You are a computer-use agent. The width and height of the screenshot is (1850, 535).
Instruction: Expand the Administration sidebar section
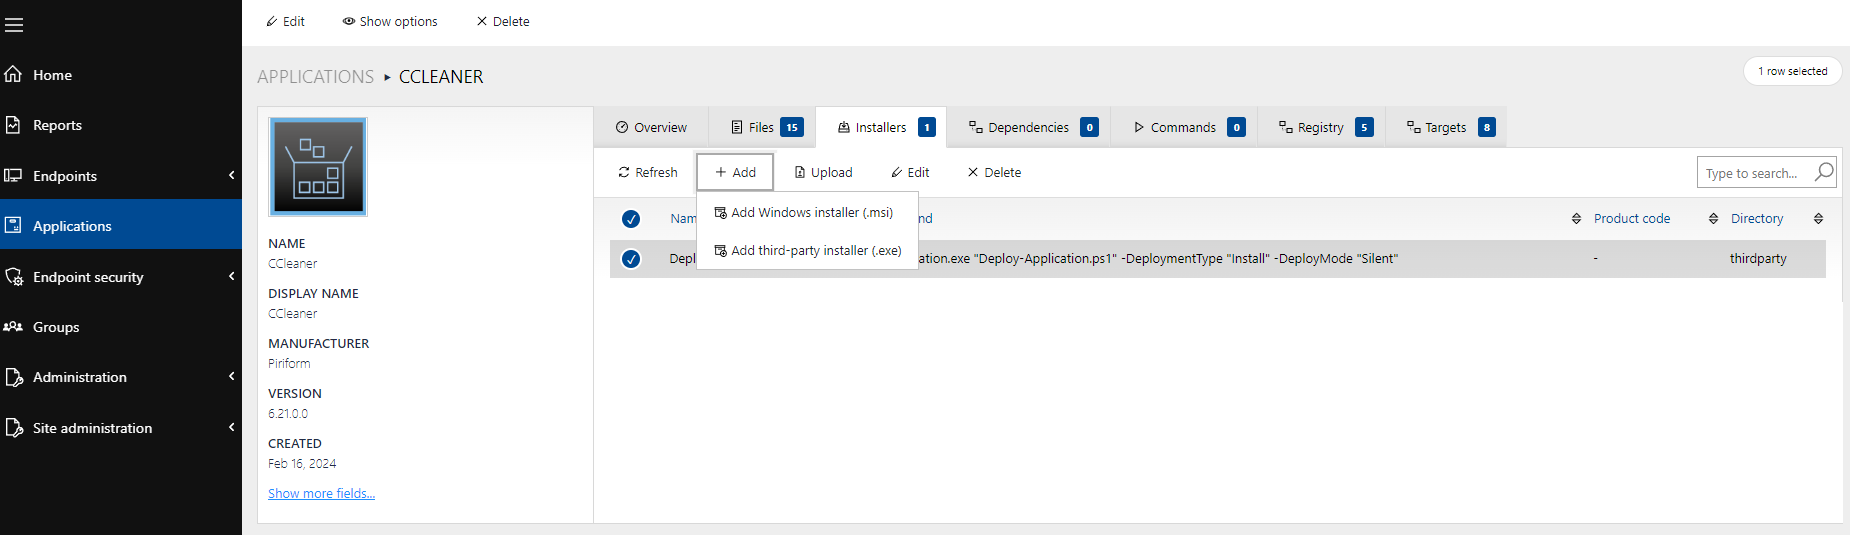click(x=231, y=377)
